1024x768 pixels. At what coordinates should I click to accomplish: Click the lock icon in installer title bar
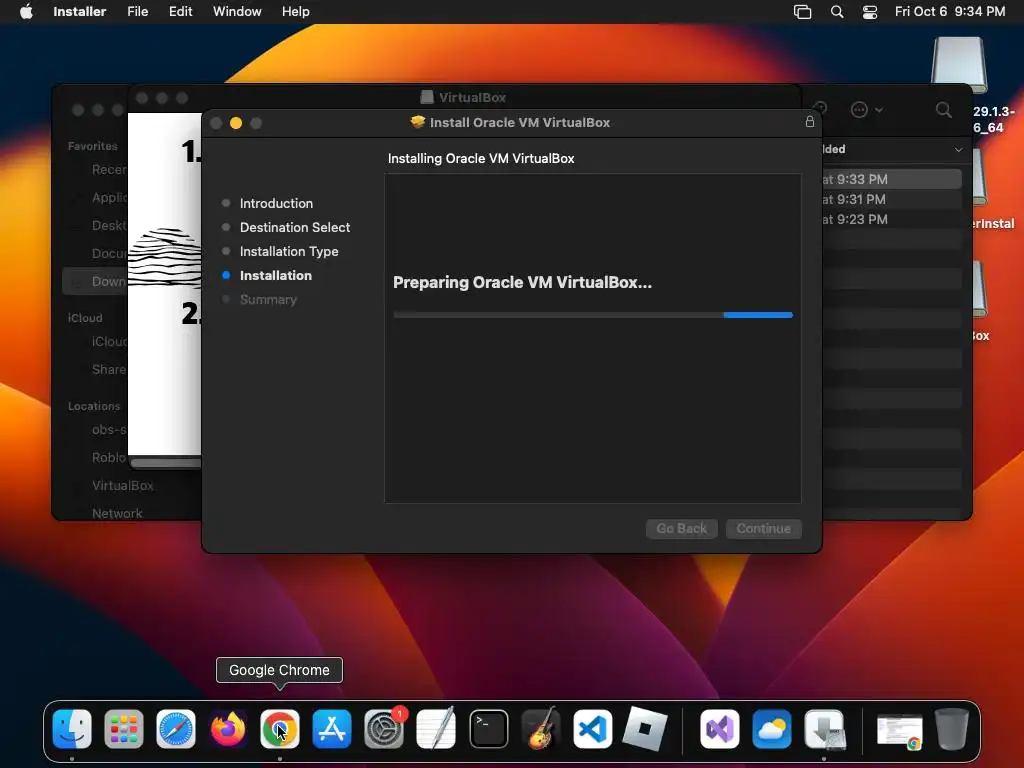click(810, 121)
